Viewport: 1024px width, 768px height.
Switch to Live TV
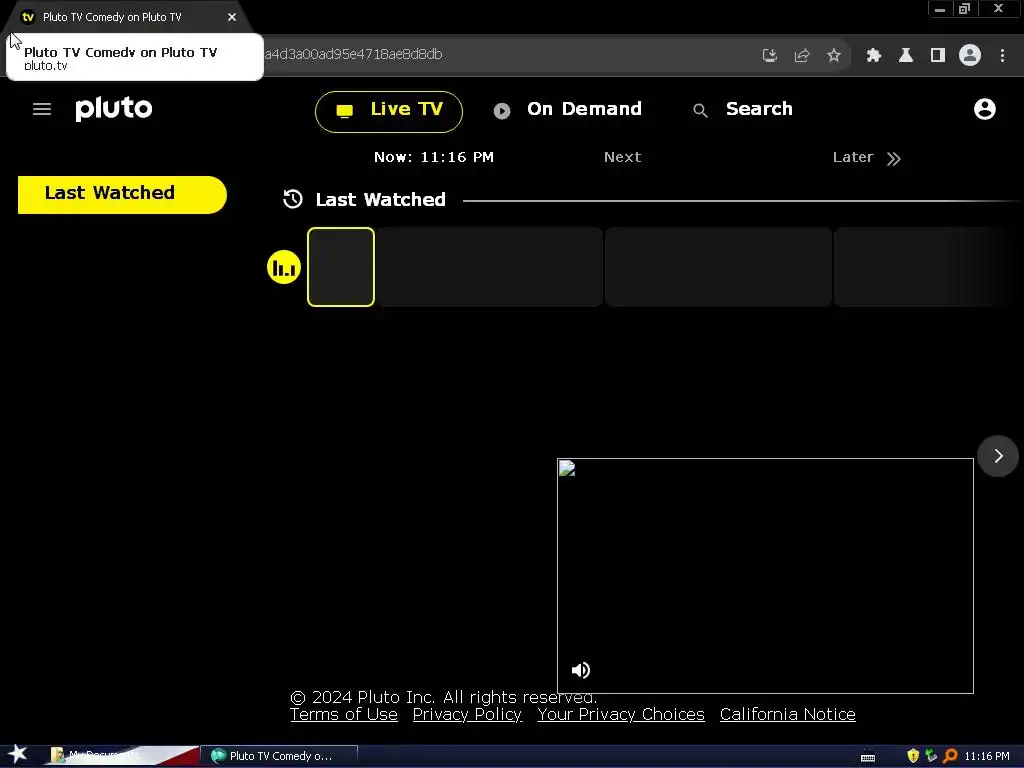click(389, 112)
